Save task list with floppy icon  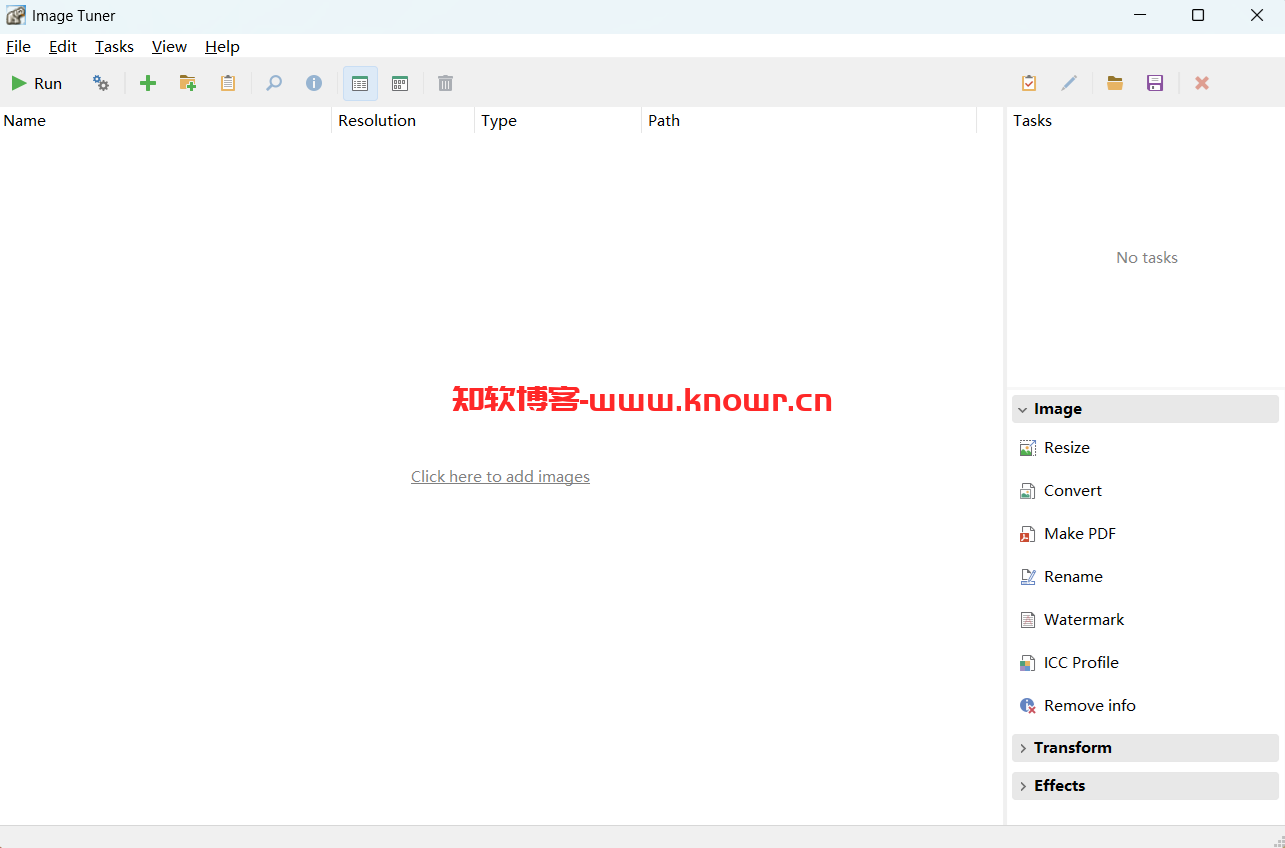[1155, 83]
